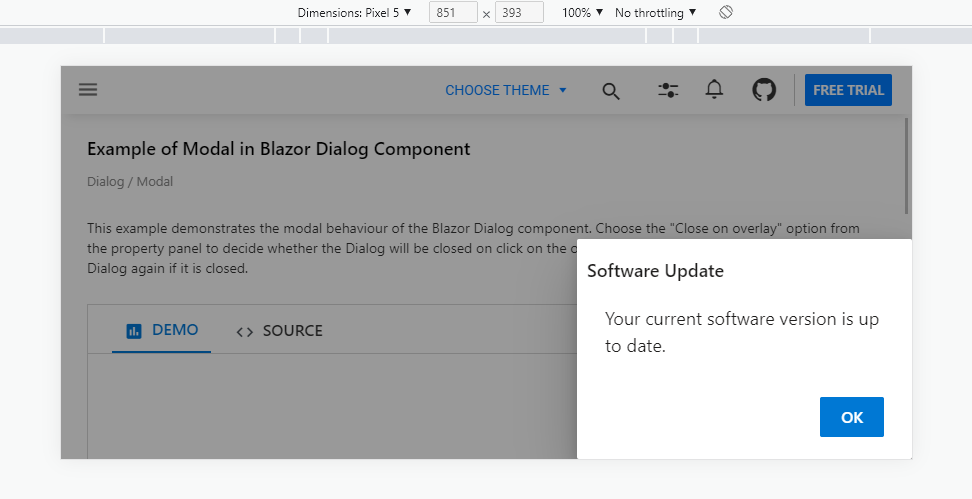Click the 'Your current software version' message
Screen dimensions: 972x499
point(742,332)
